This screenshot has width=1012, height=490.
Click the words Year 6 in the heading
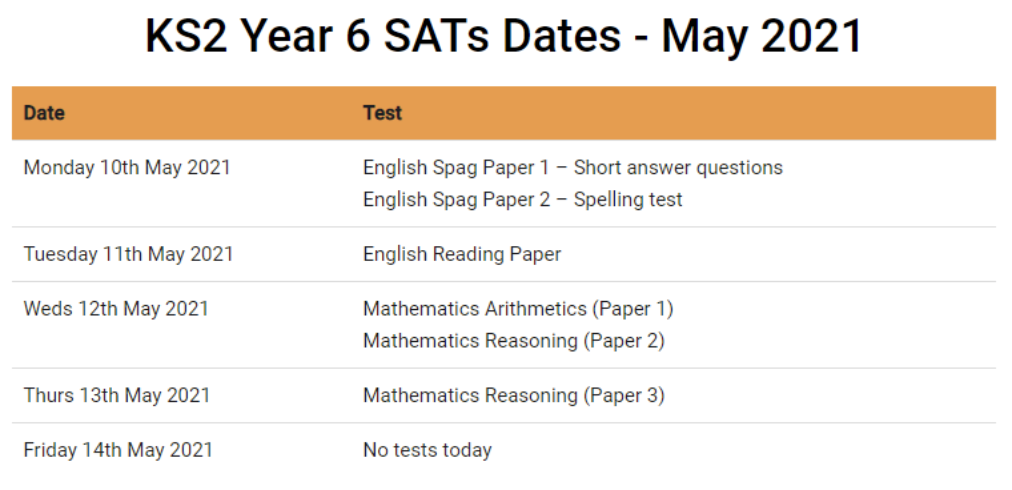[305, 37]
